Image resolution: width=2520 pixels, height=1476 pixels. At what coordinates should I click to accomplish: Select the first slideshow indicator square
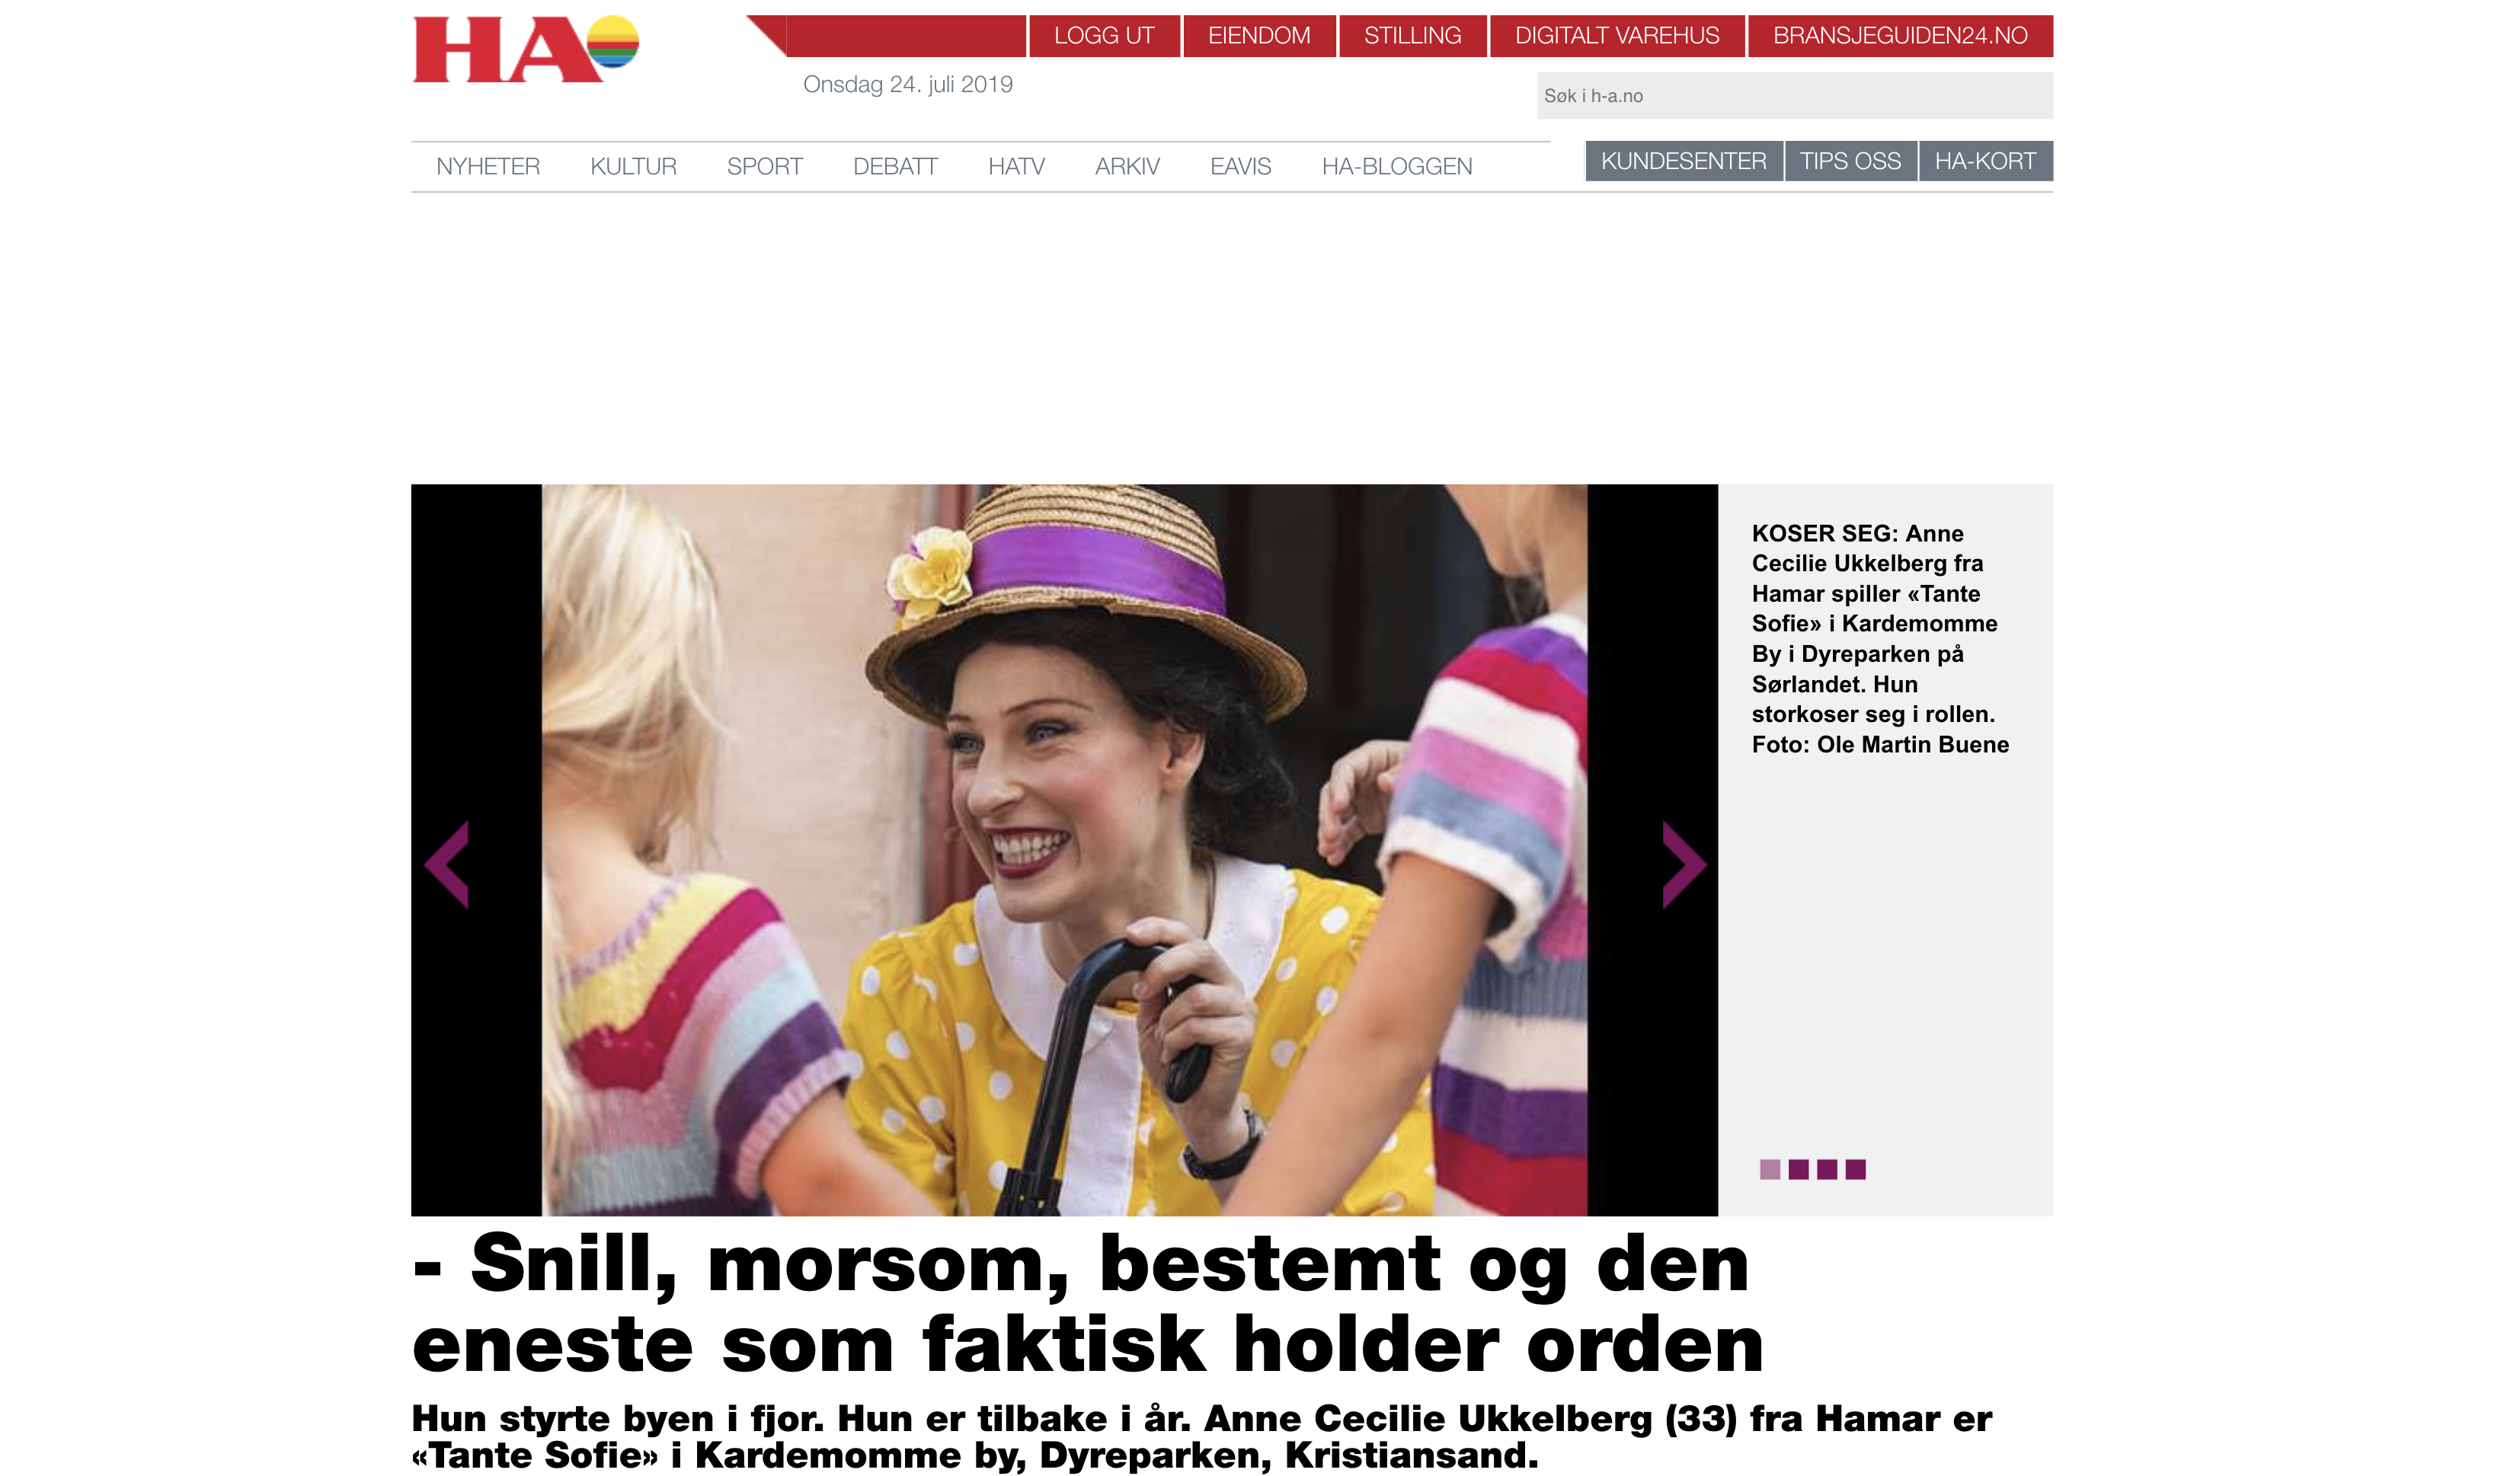point(1770,1169)
